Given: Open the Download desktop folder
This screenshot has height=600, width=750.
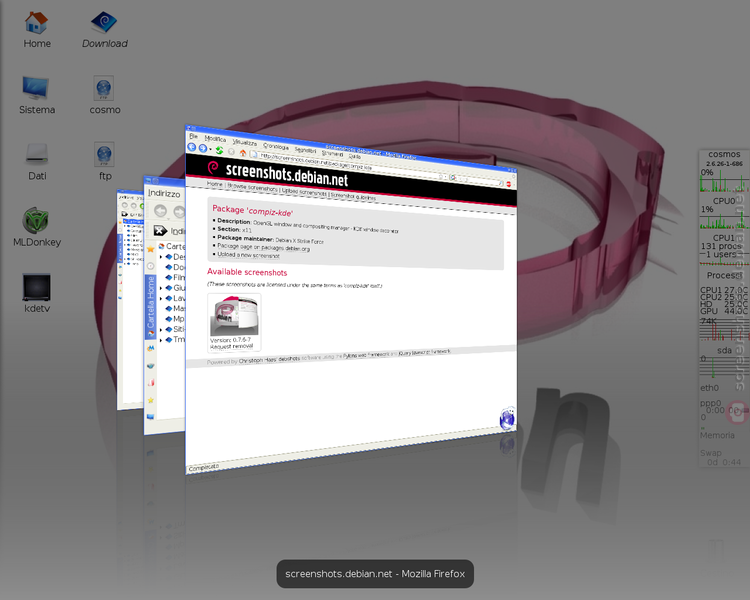Looking at the screenshot, I should [x=104, y=30].
